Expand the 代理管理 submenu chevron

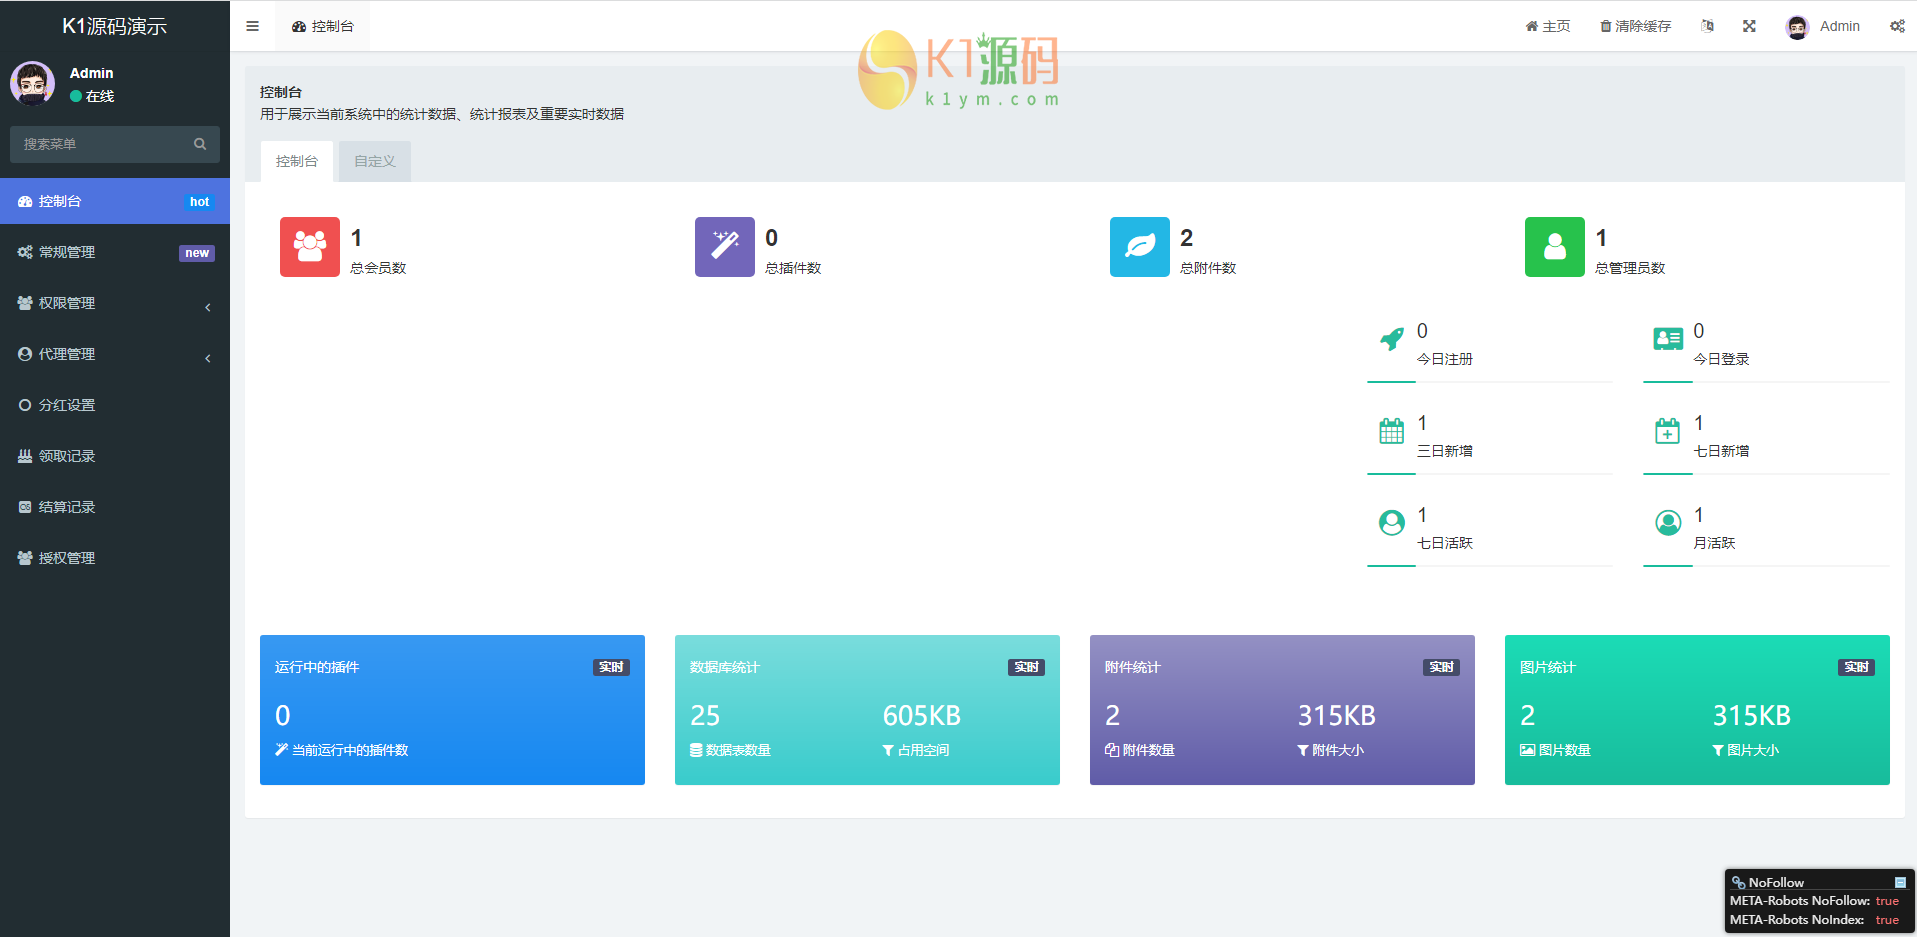coord(208,358)
